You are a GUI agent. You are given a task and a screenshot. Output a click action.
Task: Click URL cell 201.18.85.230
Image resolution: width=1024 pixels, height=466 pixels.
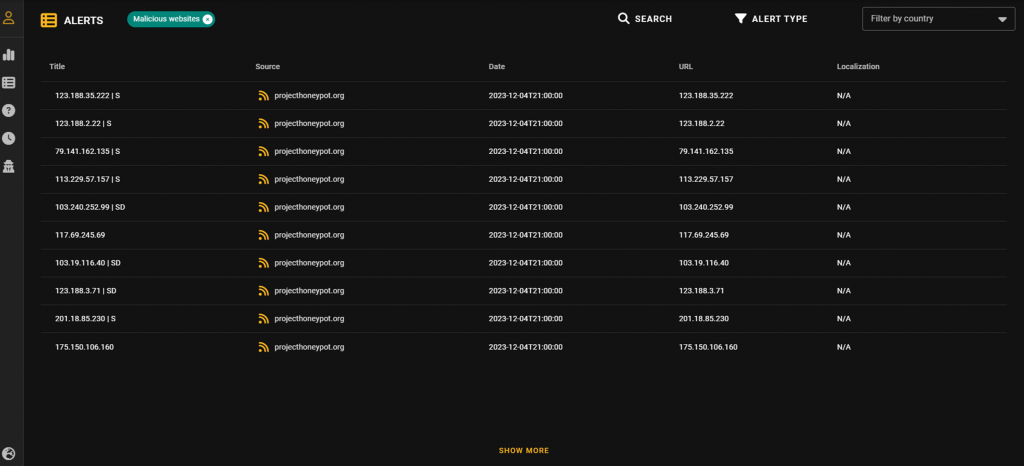click(703, 319)
